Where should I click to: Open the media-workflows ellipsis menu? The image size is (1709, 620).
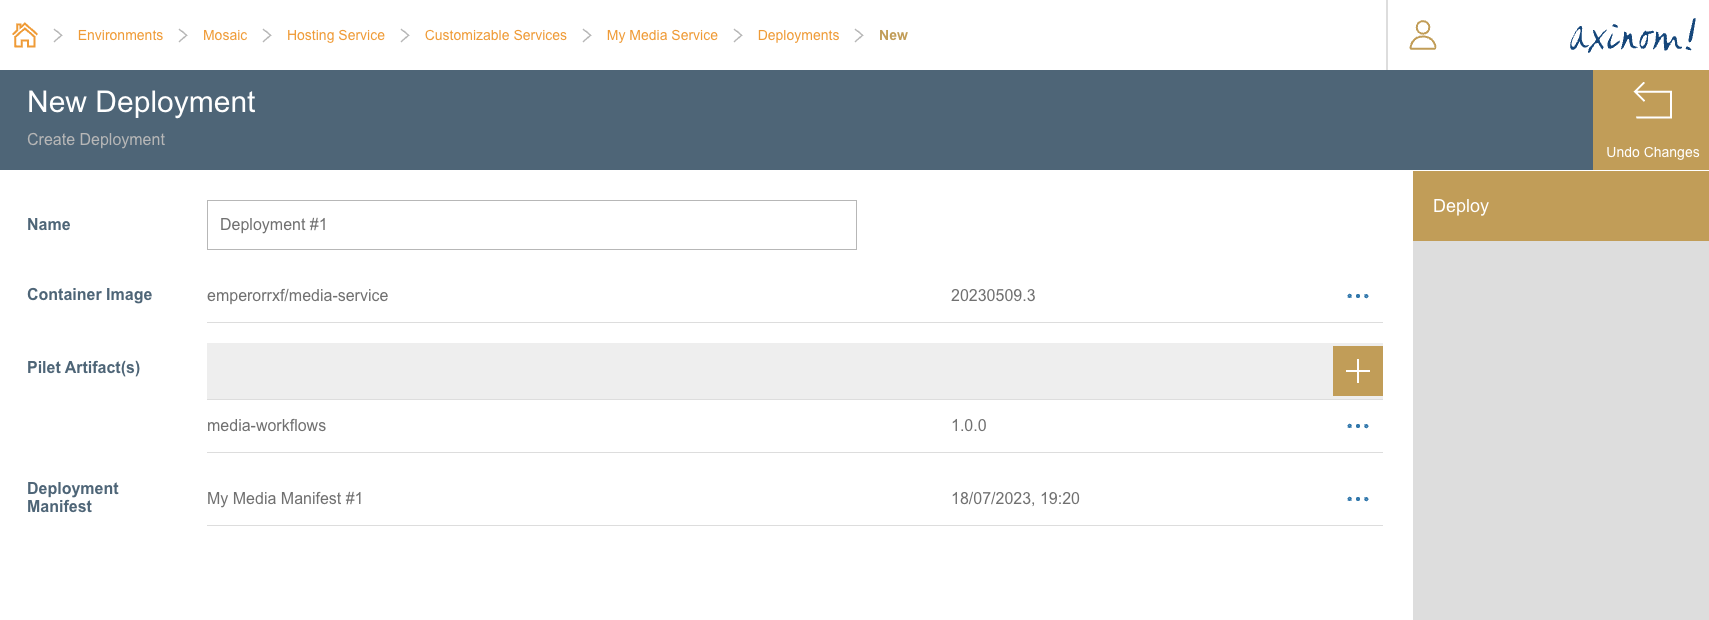point(1357,426)
